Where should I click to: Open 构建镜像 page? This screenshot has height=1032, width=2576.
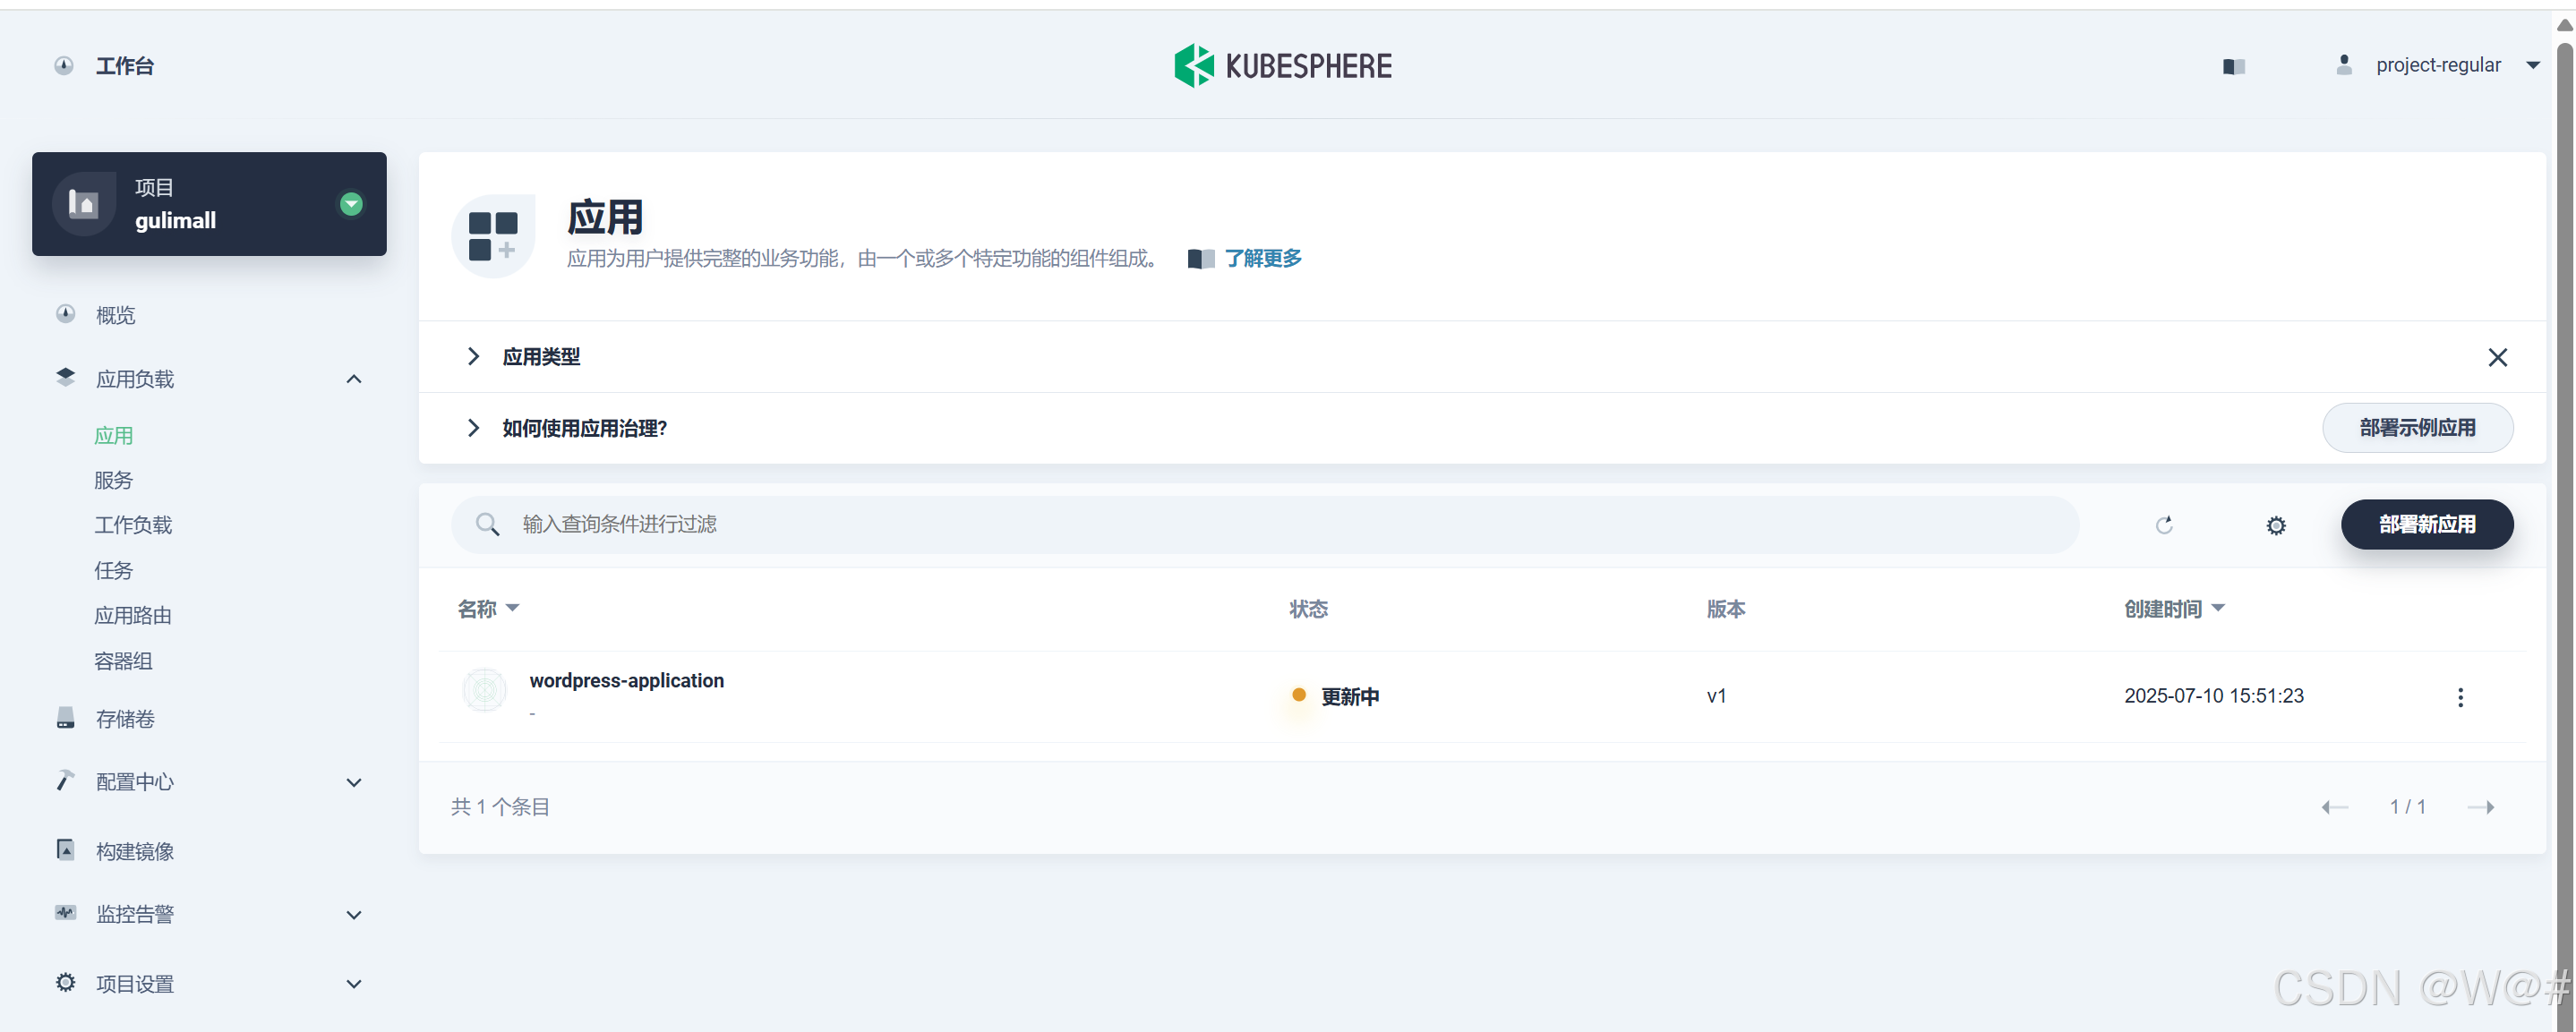tap(135, 851)
